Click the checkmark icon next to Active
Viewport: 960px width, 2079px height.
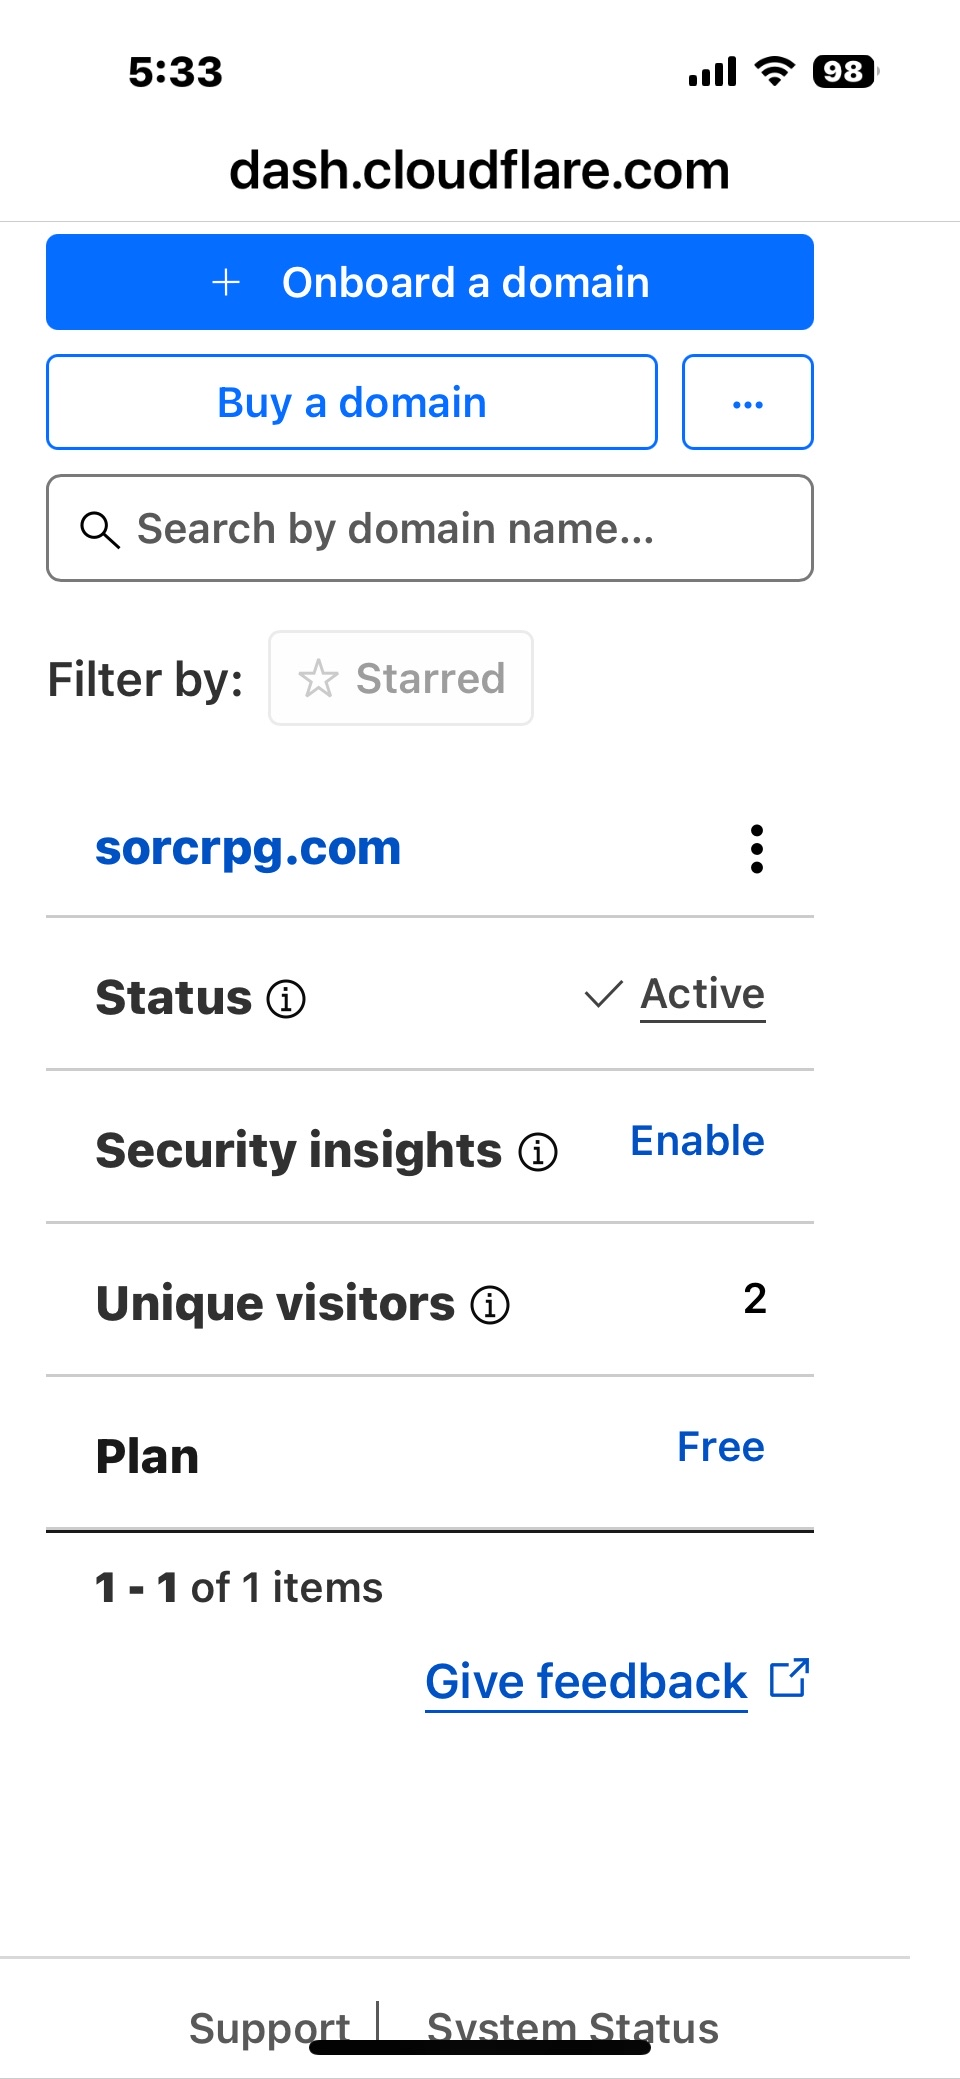602,995
